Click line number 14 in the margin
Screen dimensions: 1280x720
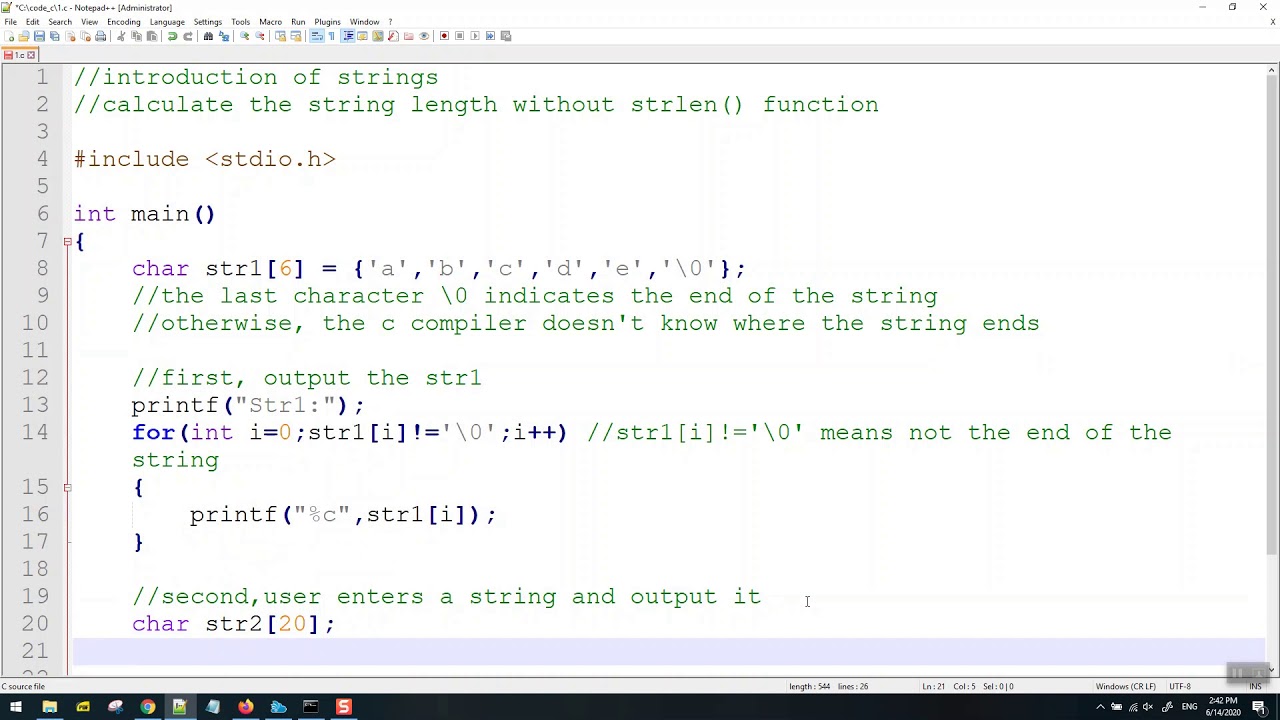pyautogui.click(x=34, y=433)
